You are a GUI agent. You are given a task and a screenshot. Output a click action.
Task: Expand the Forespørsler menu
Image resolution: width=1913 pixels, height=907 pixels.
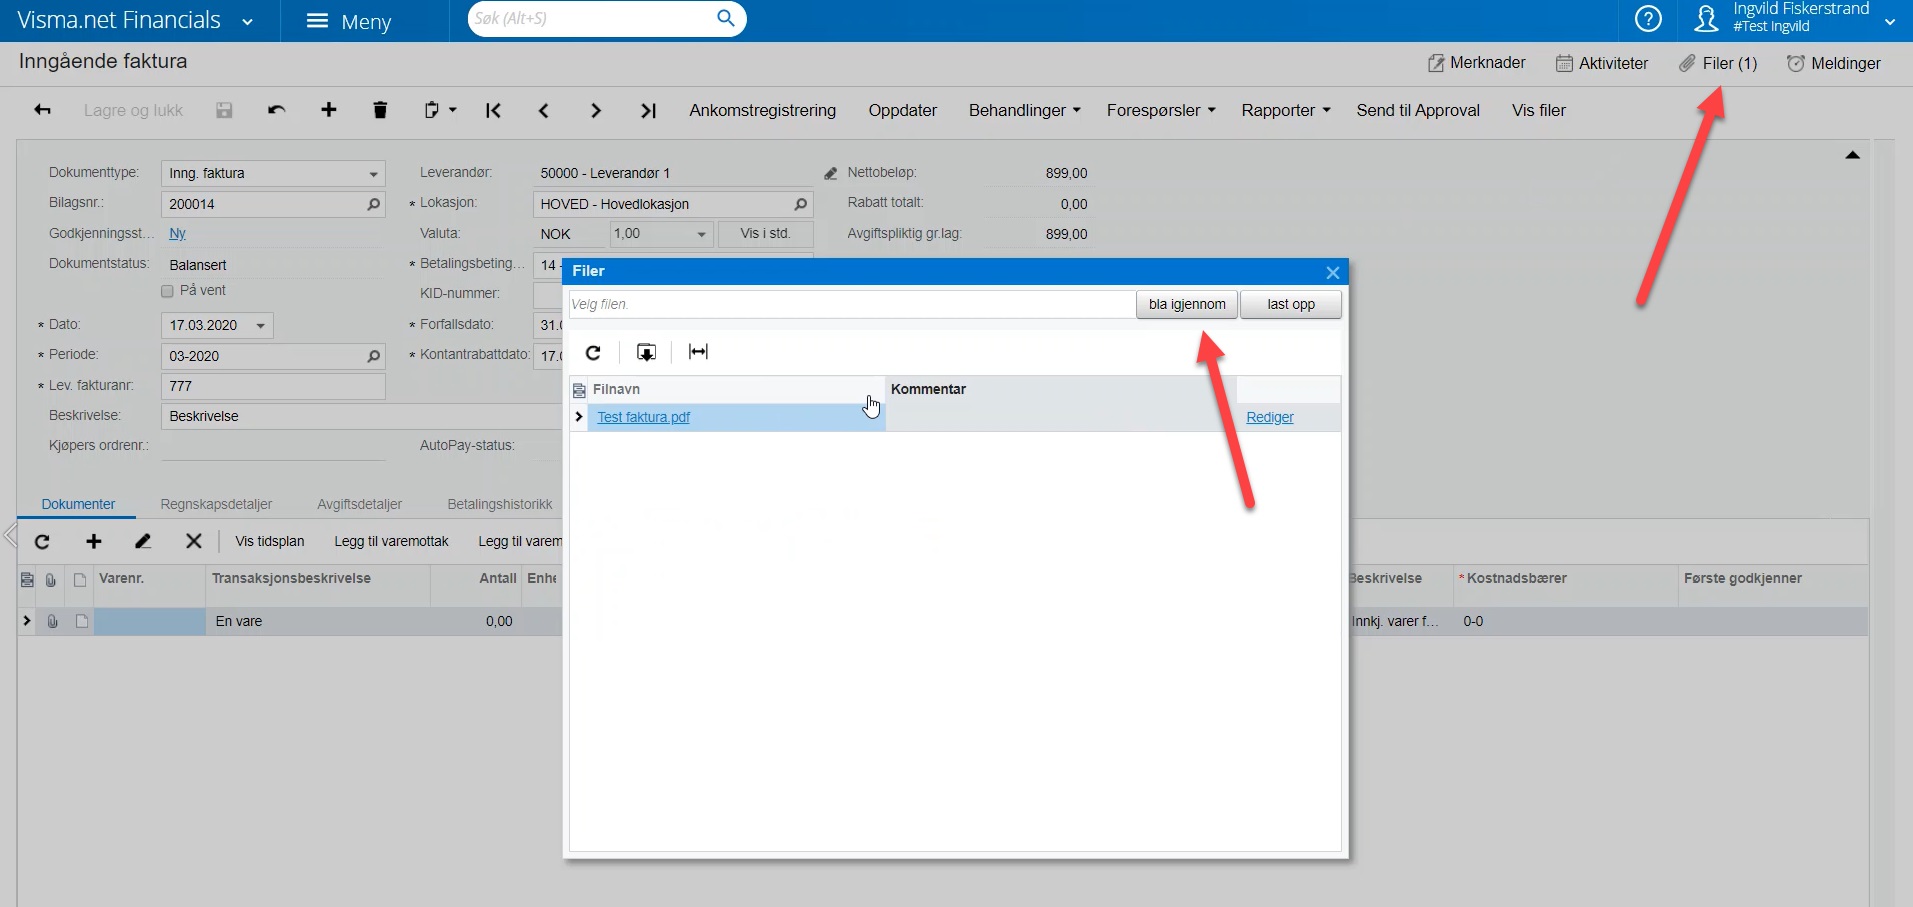[1161, 110]
